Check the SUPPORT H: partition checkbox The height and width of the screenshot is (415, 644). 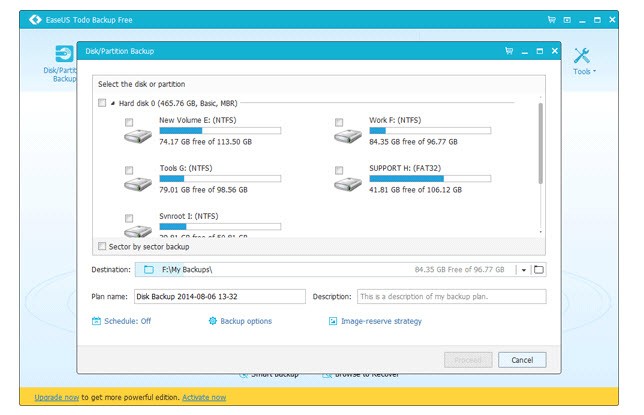(x=339, y=170)
